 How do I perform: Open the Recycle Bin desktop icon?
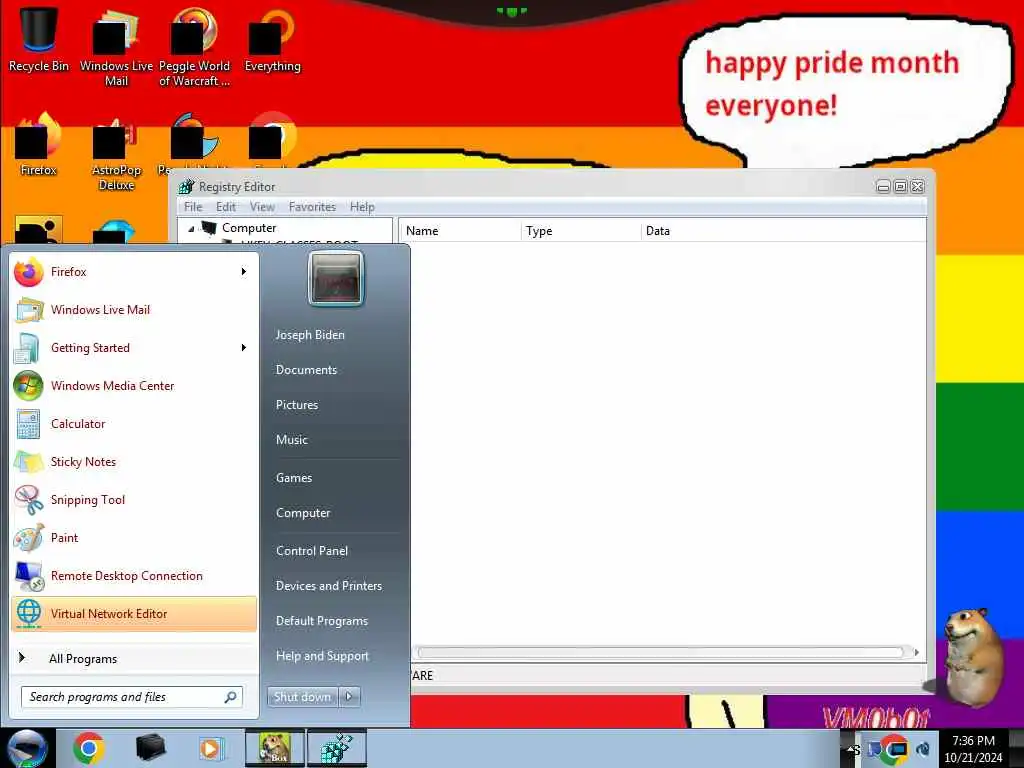point(39,38)
